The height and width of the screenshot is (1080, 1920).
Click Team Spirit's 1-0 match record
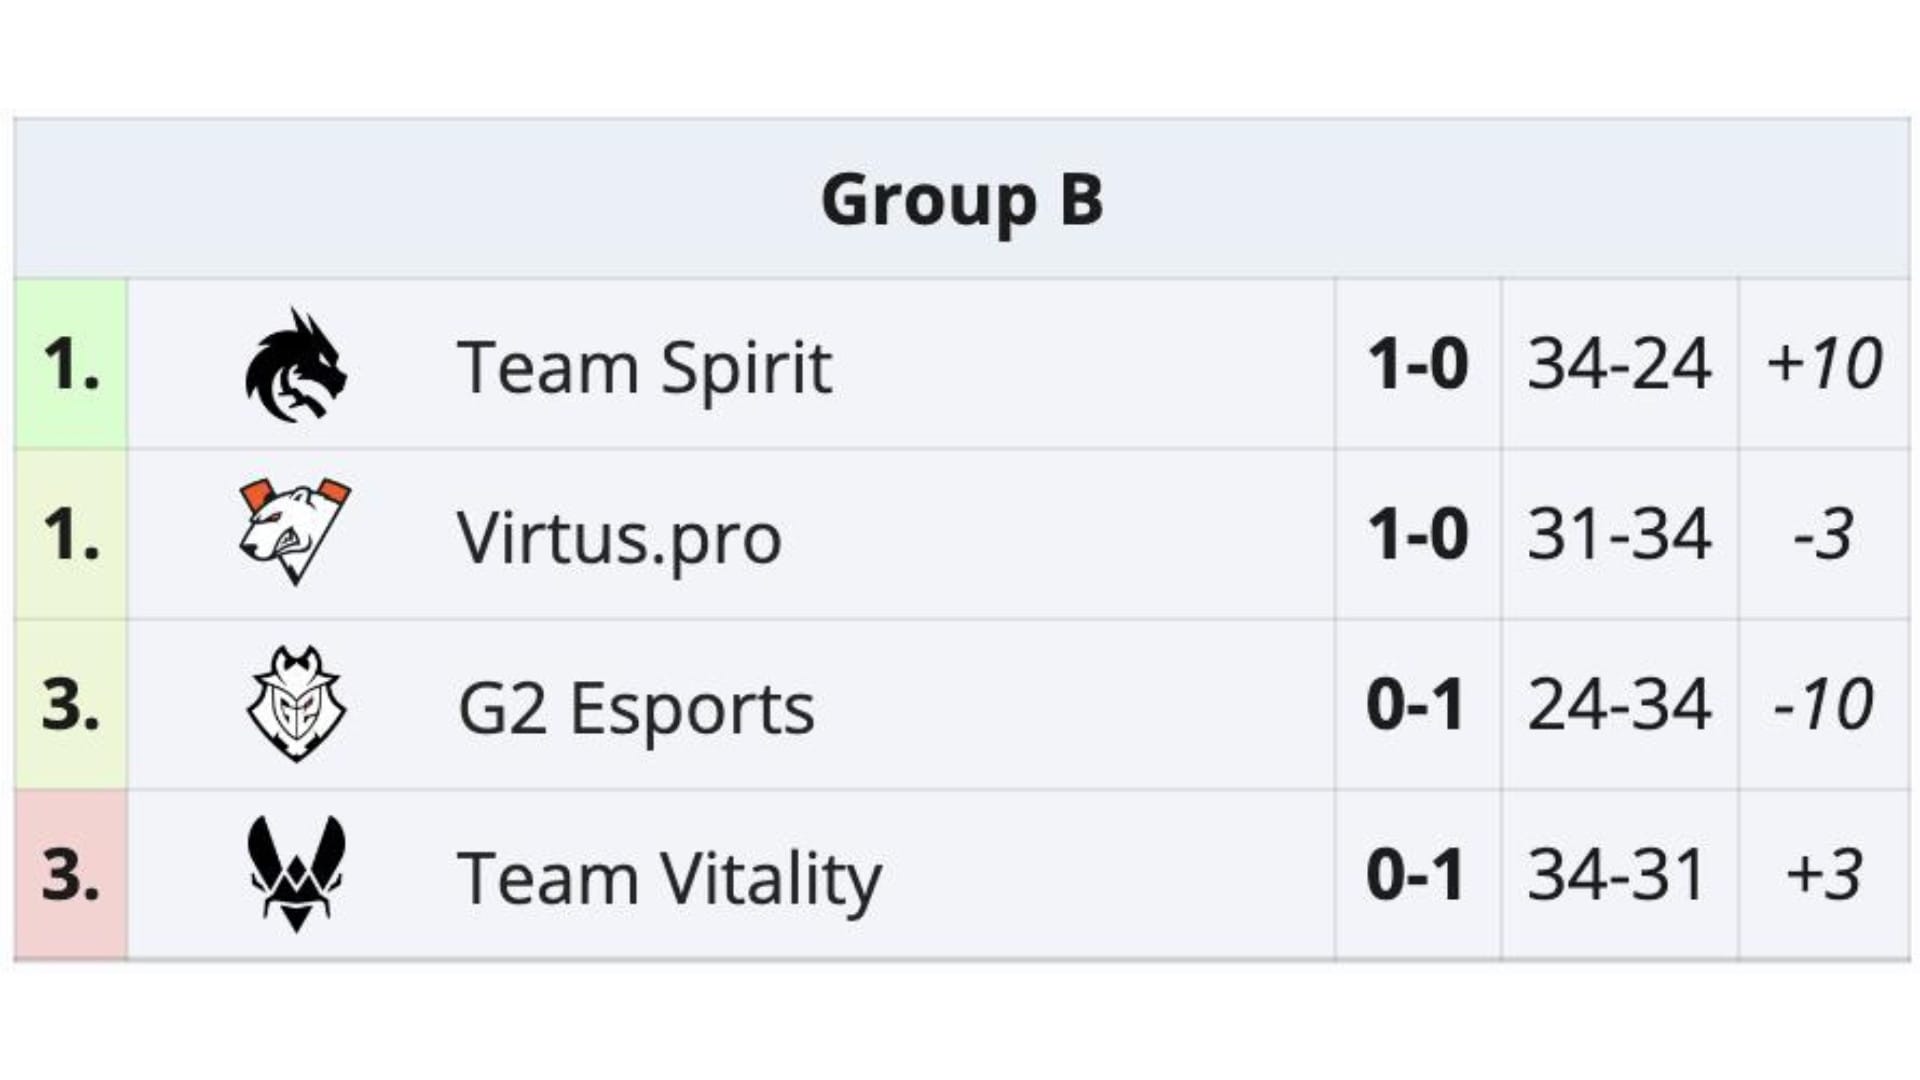click(x=1417, y=363)
